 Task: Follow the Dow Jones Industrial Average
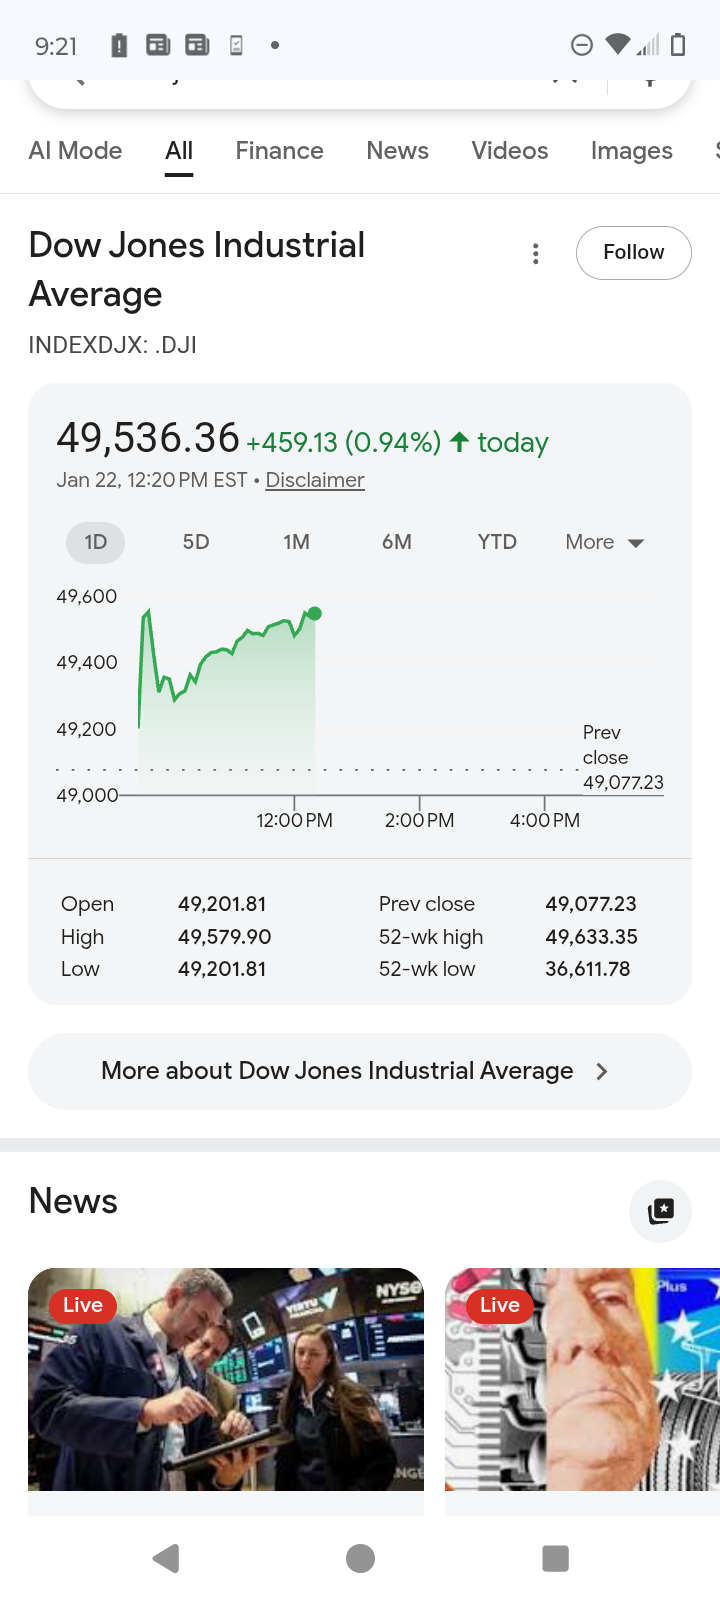click(633, 252)
